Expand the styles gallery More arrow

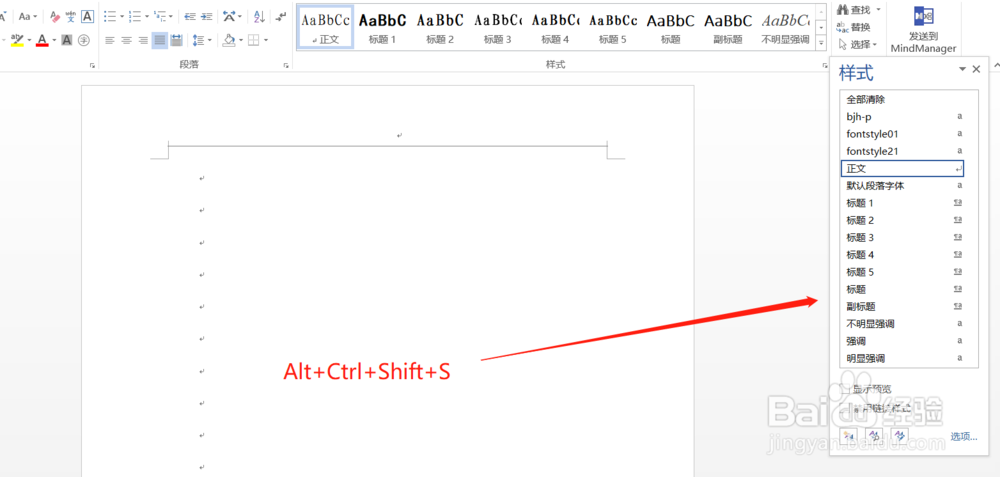pos(821,43)
